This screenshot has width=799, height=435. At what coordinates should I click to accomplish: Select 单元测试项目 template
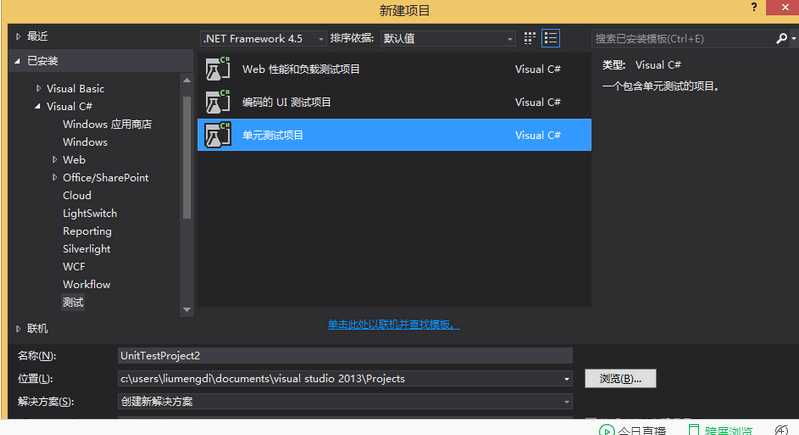click(394, 135)
